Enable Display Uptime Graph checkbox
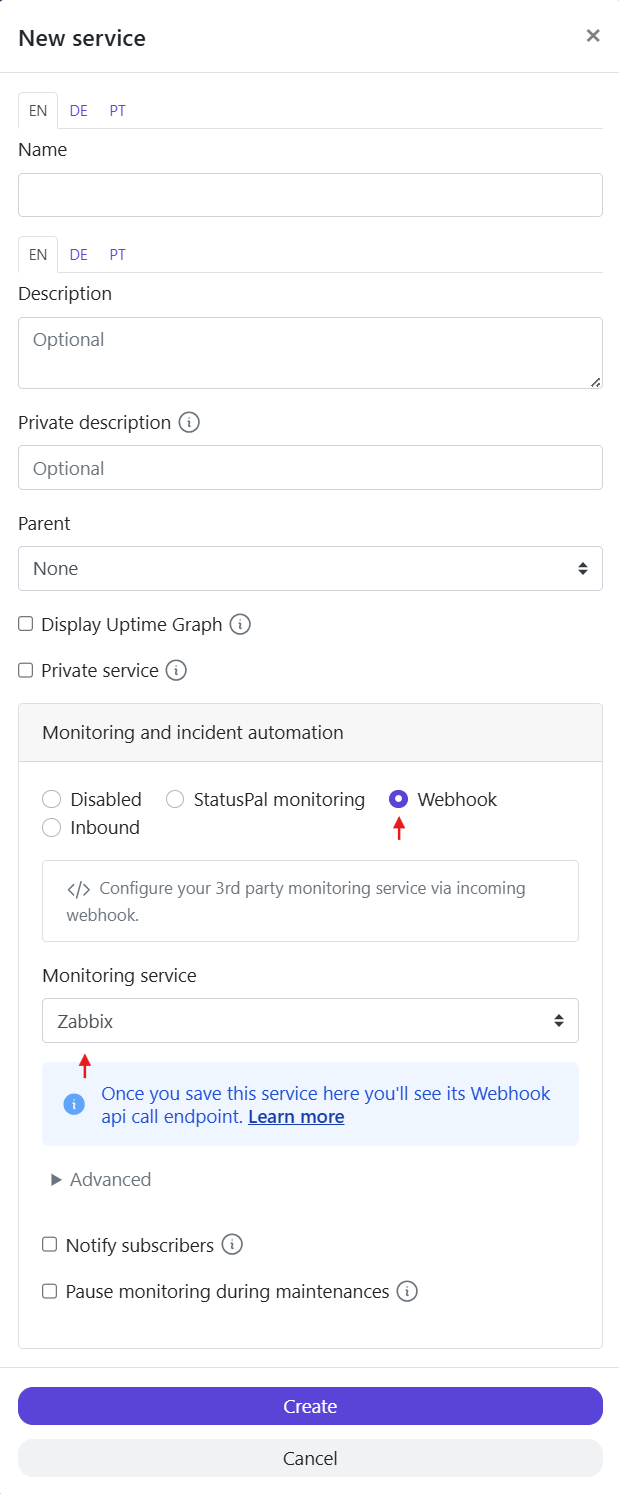This screenshot has height=1494, width=619. pyautogui.click(x=26, y=624)
